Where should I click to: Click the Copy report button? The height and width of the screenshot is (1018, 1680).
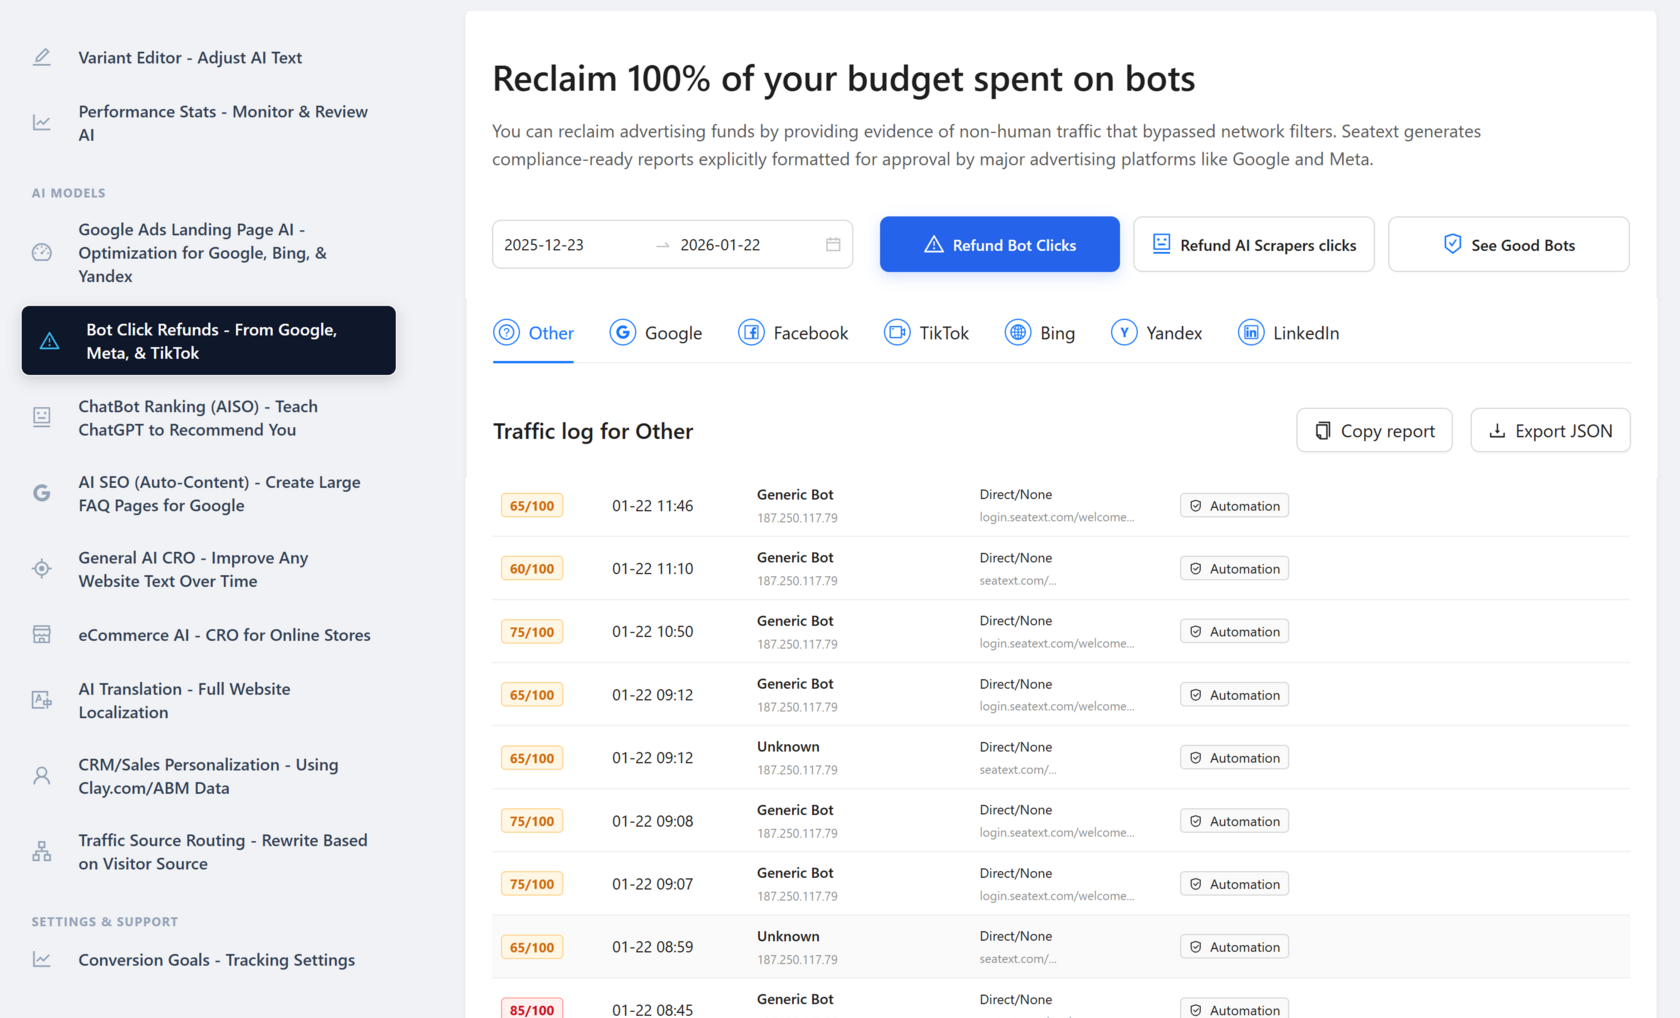click(x=1374, y=430)
